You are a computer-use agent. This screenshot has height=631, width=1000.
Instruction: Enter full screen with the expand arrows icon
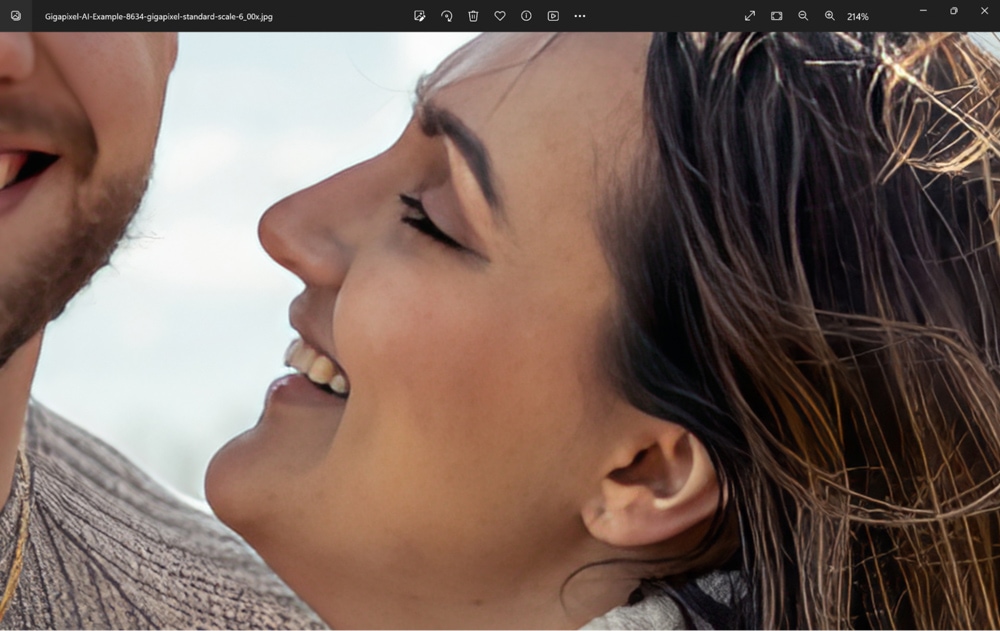click(750, 16)
